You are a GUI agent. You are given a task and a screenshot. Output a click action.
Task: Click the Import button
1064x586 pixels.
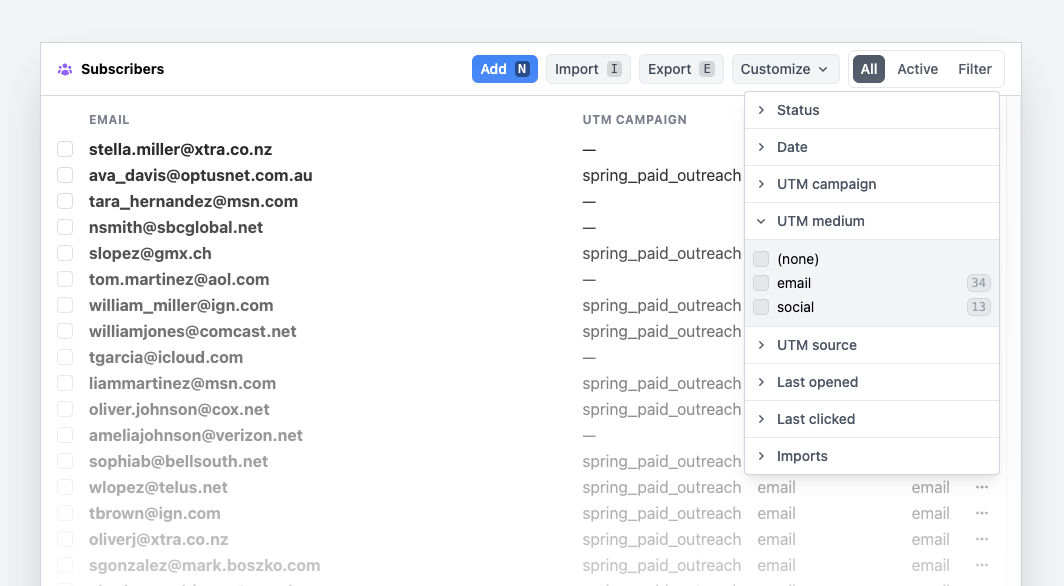[x=587, y=69]
